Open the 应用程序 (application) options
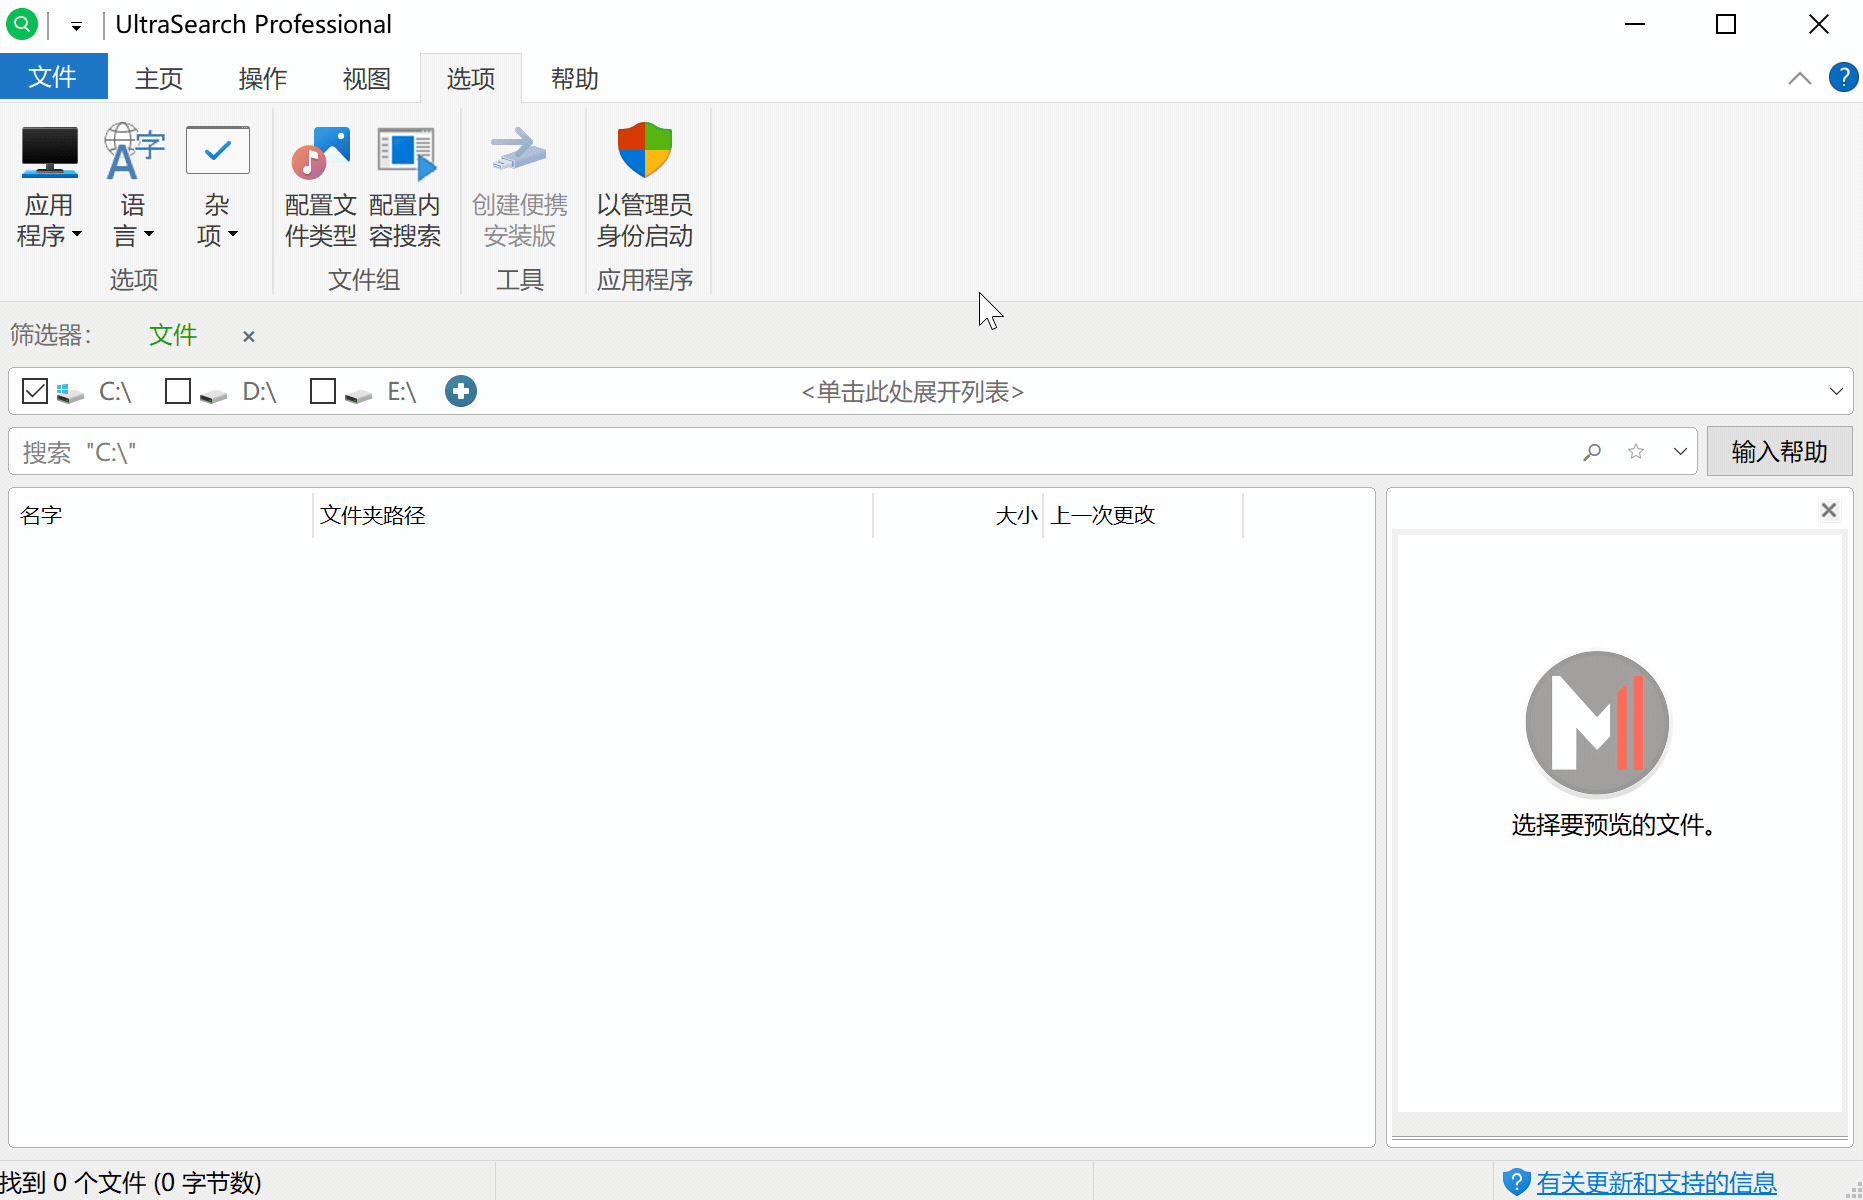The image size is (1863, 1200). (49, 185)
